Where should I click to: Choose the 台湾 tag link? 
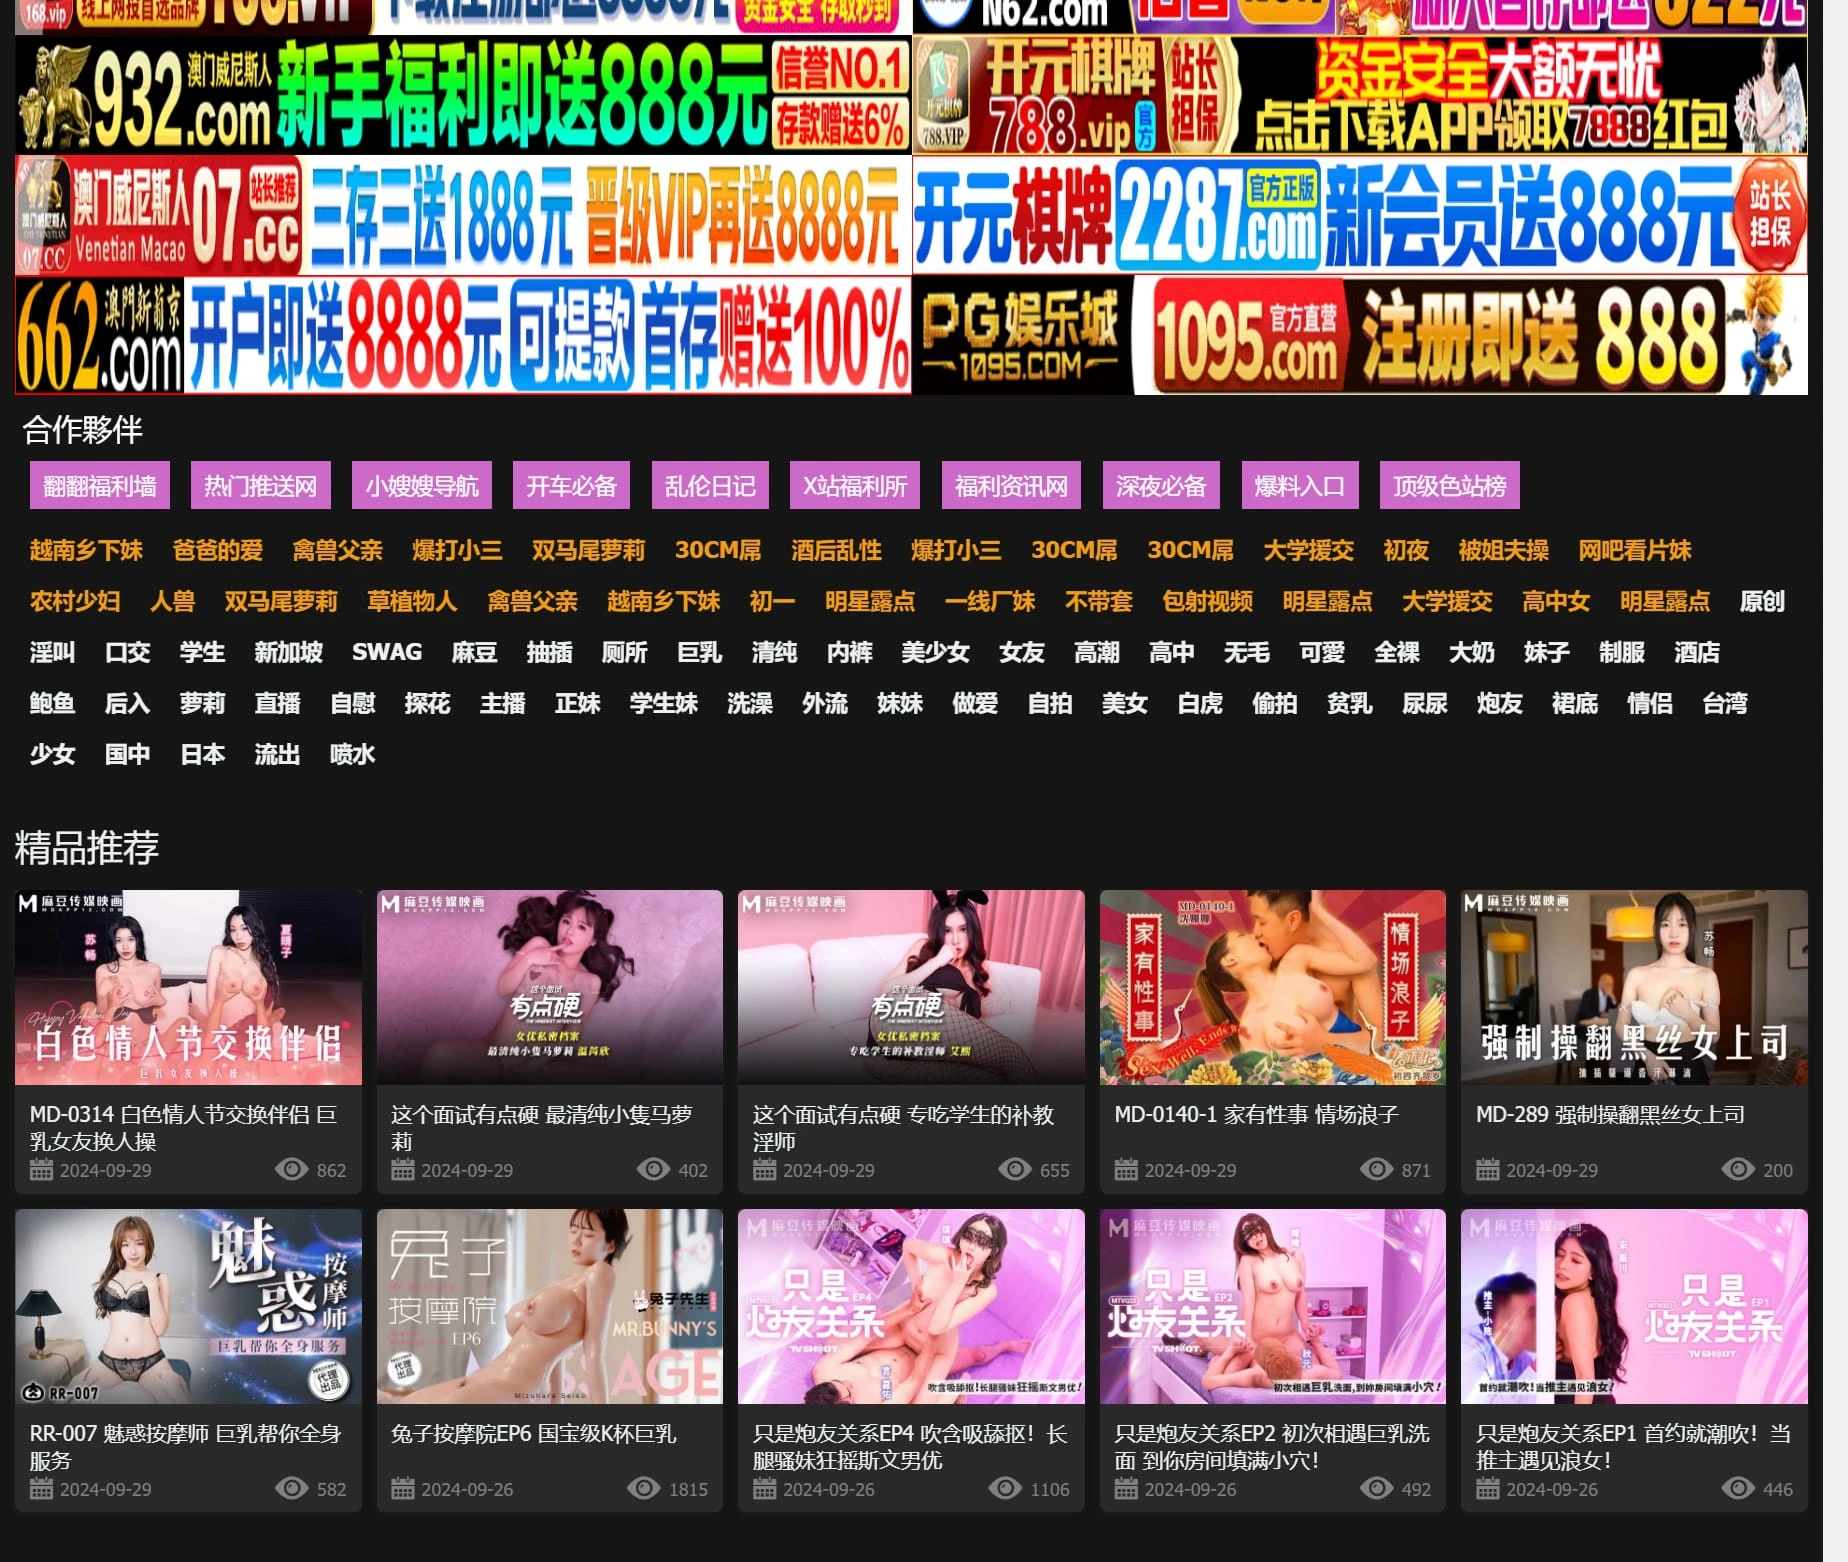tap(1724, 703)
